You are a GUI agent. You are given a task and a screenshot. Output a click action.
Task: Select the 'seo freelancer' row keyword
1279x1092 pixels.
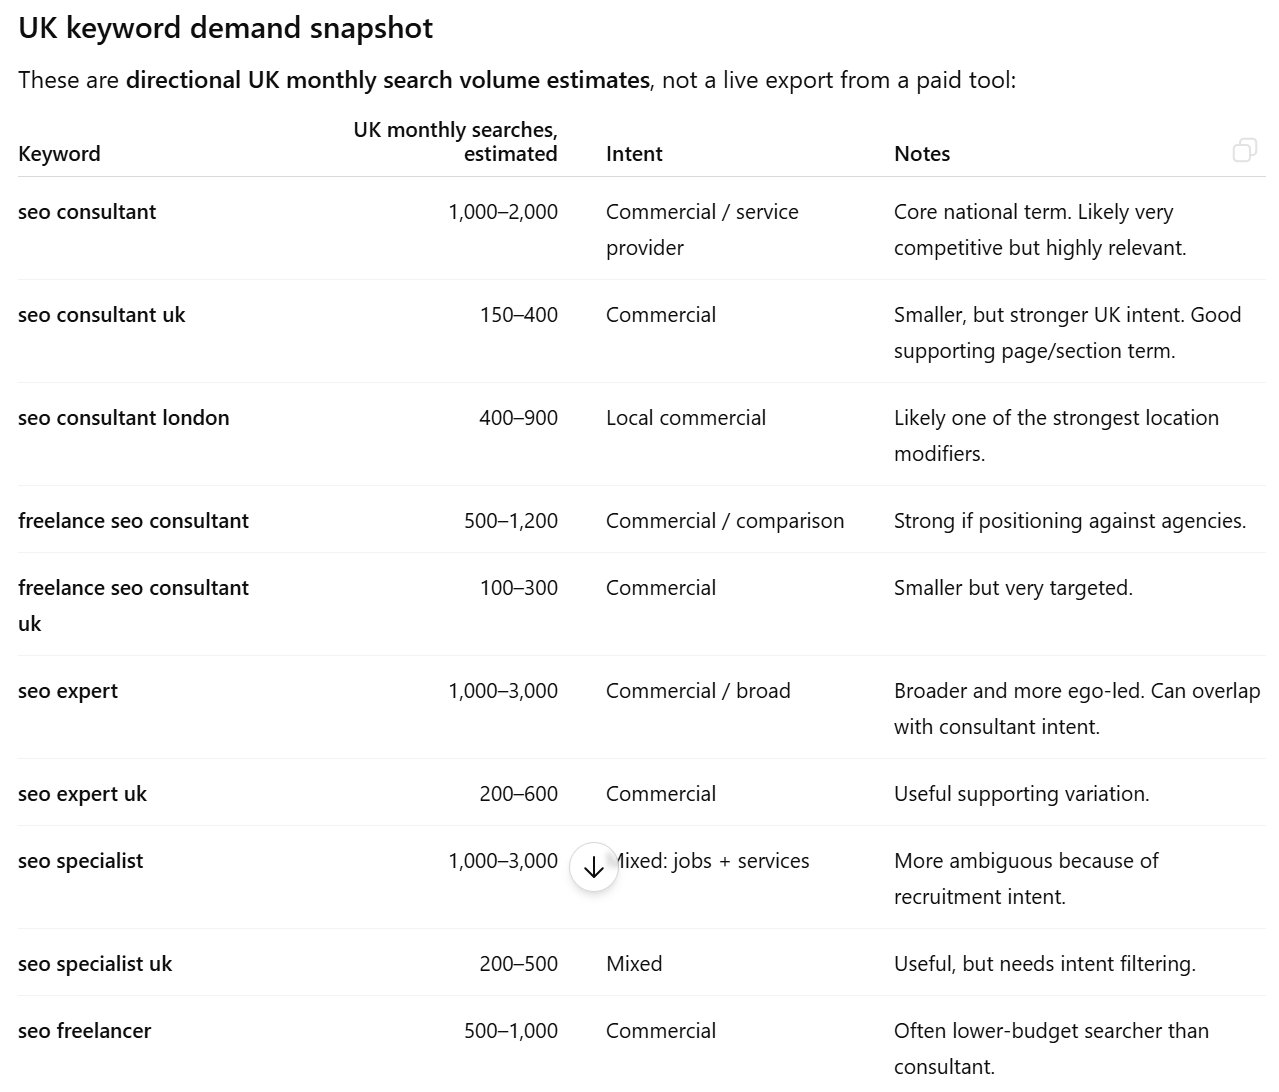(x=84, y=1031)
